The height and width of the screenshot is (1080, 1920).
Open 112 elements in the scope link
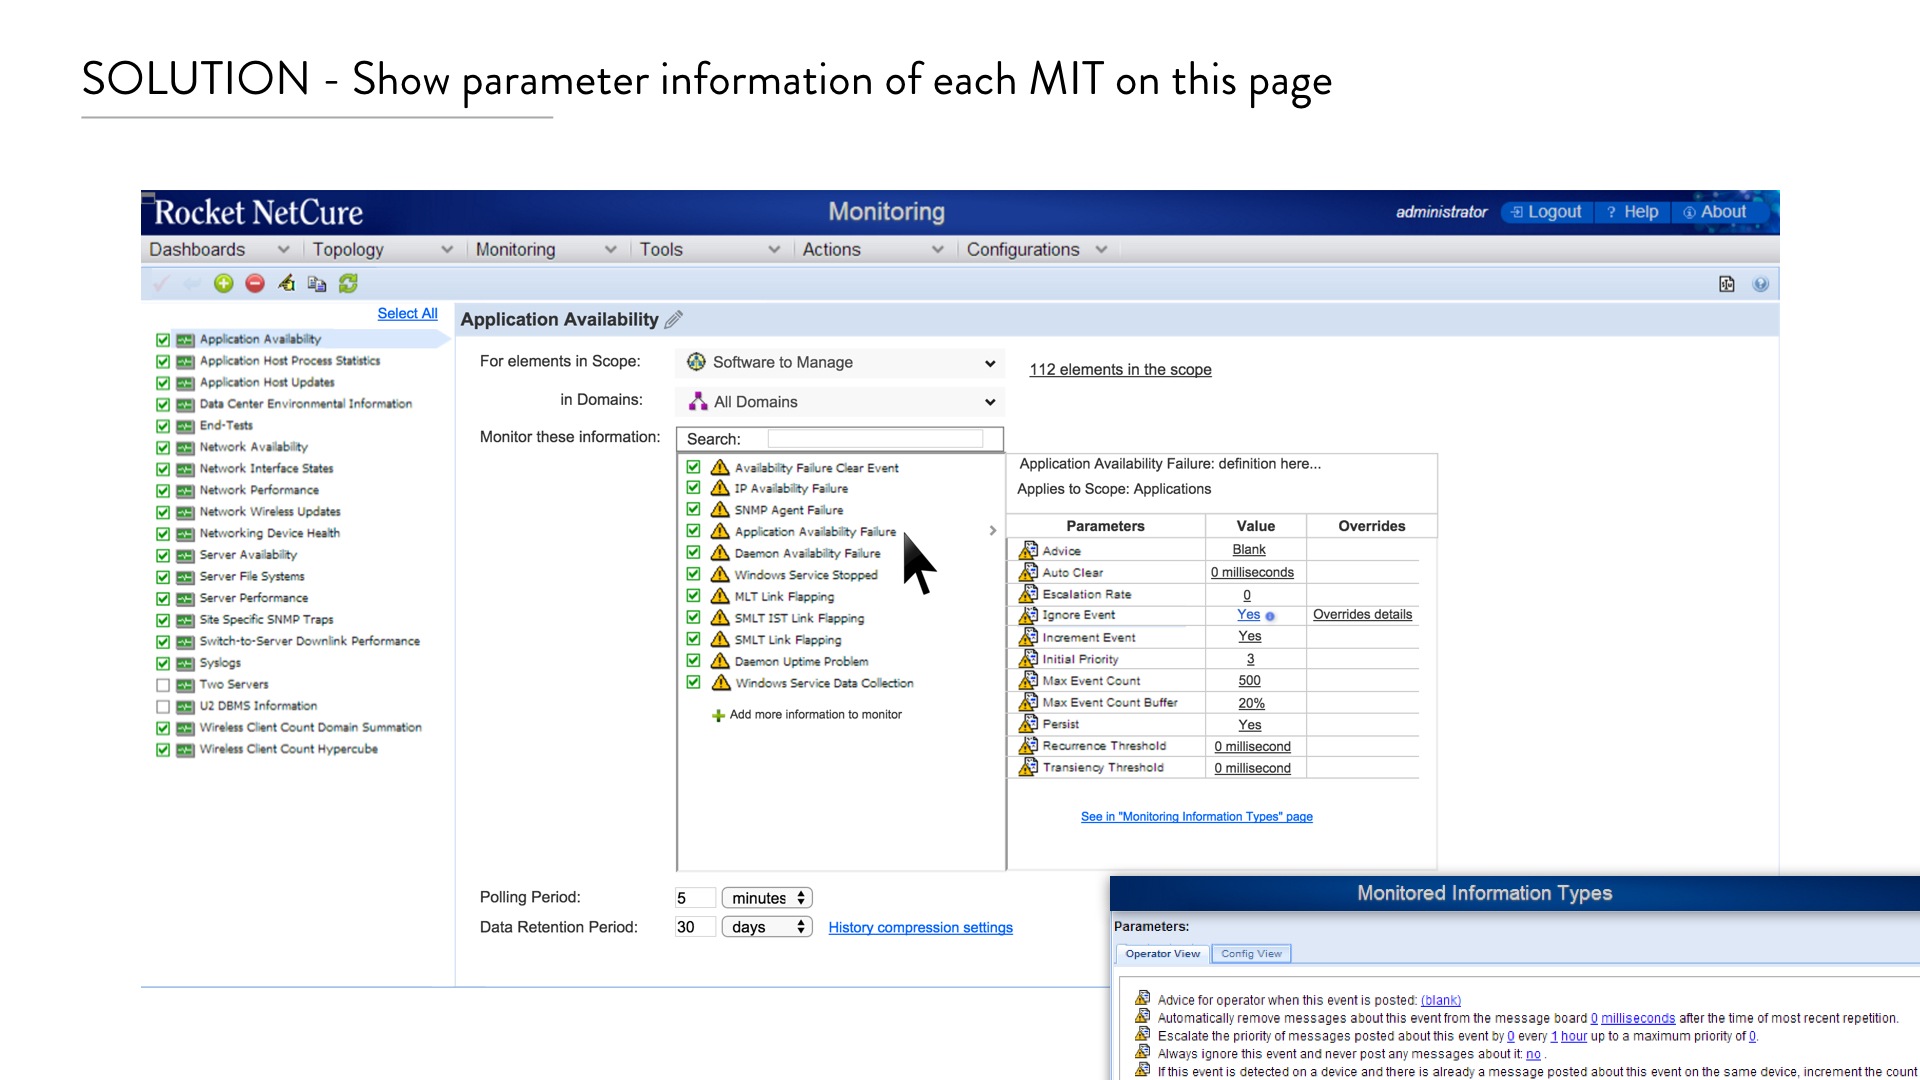(x=1120, y=370)
